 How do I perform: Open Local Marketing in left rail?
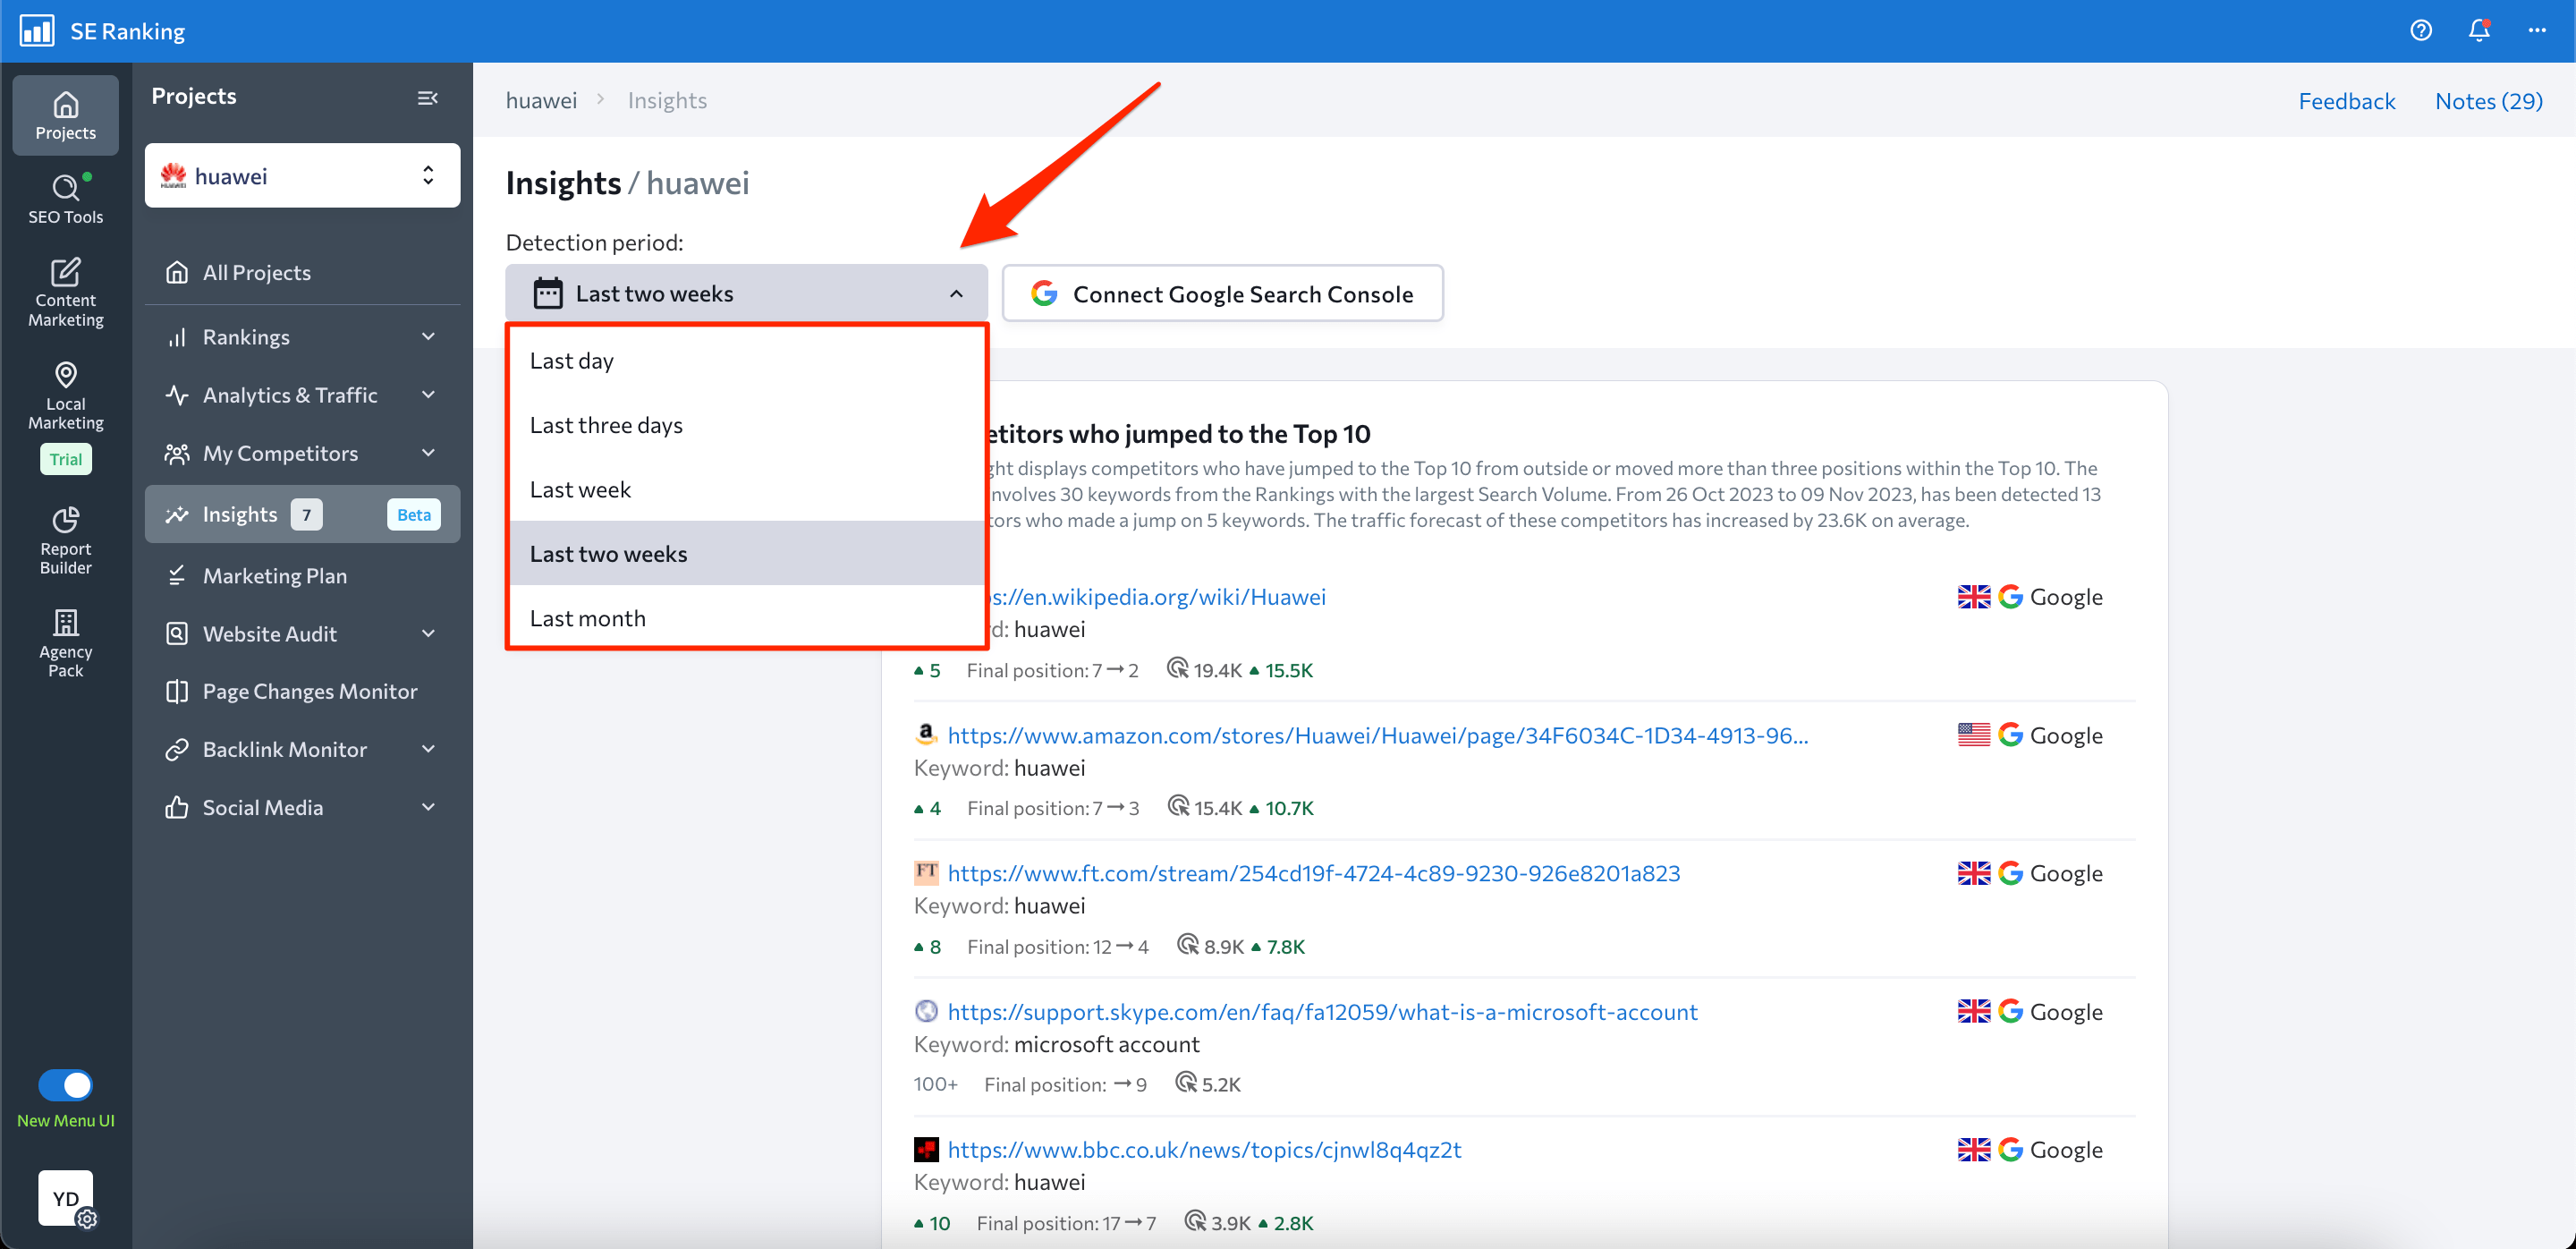tap(65, 396)
